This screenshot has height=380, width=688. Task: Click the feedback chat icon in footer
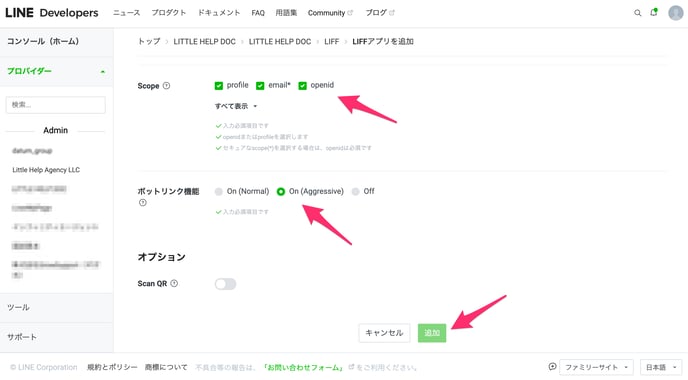coord(552,367)
